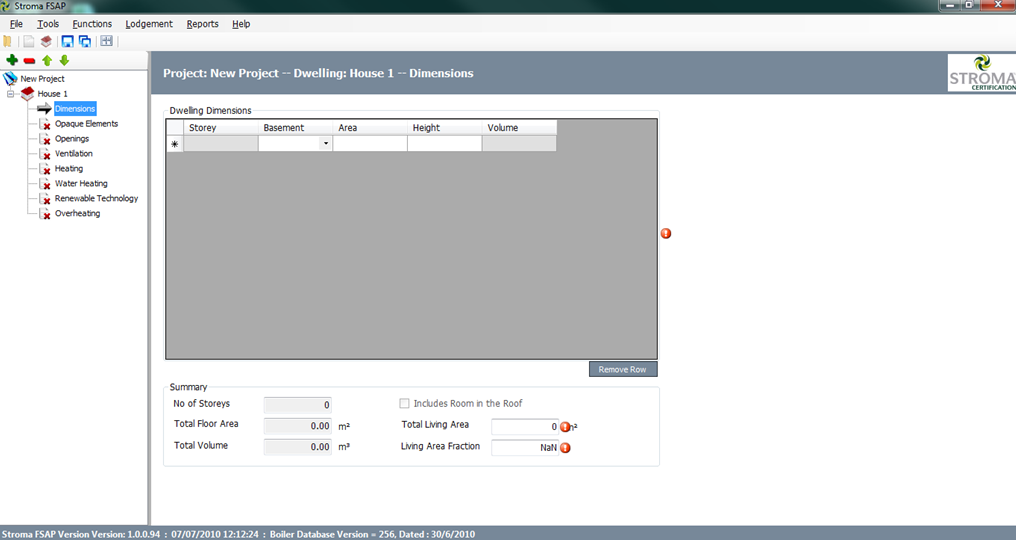Select Water Heating in the tree

coord(81,183)
